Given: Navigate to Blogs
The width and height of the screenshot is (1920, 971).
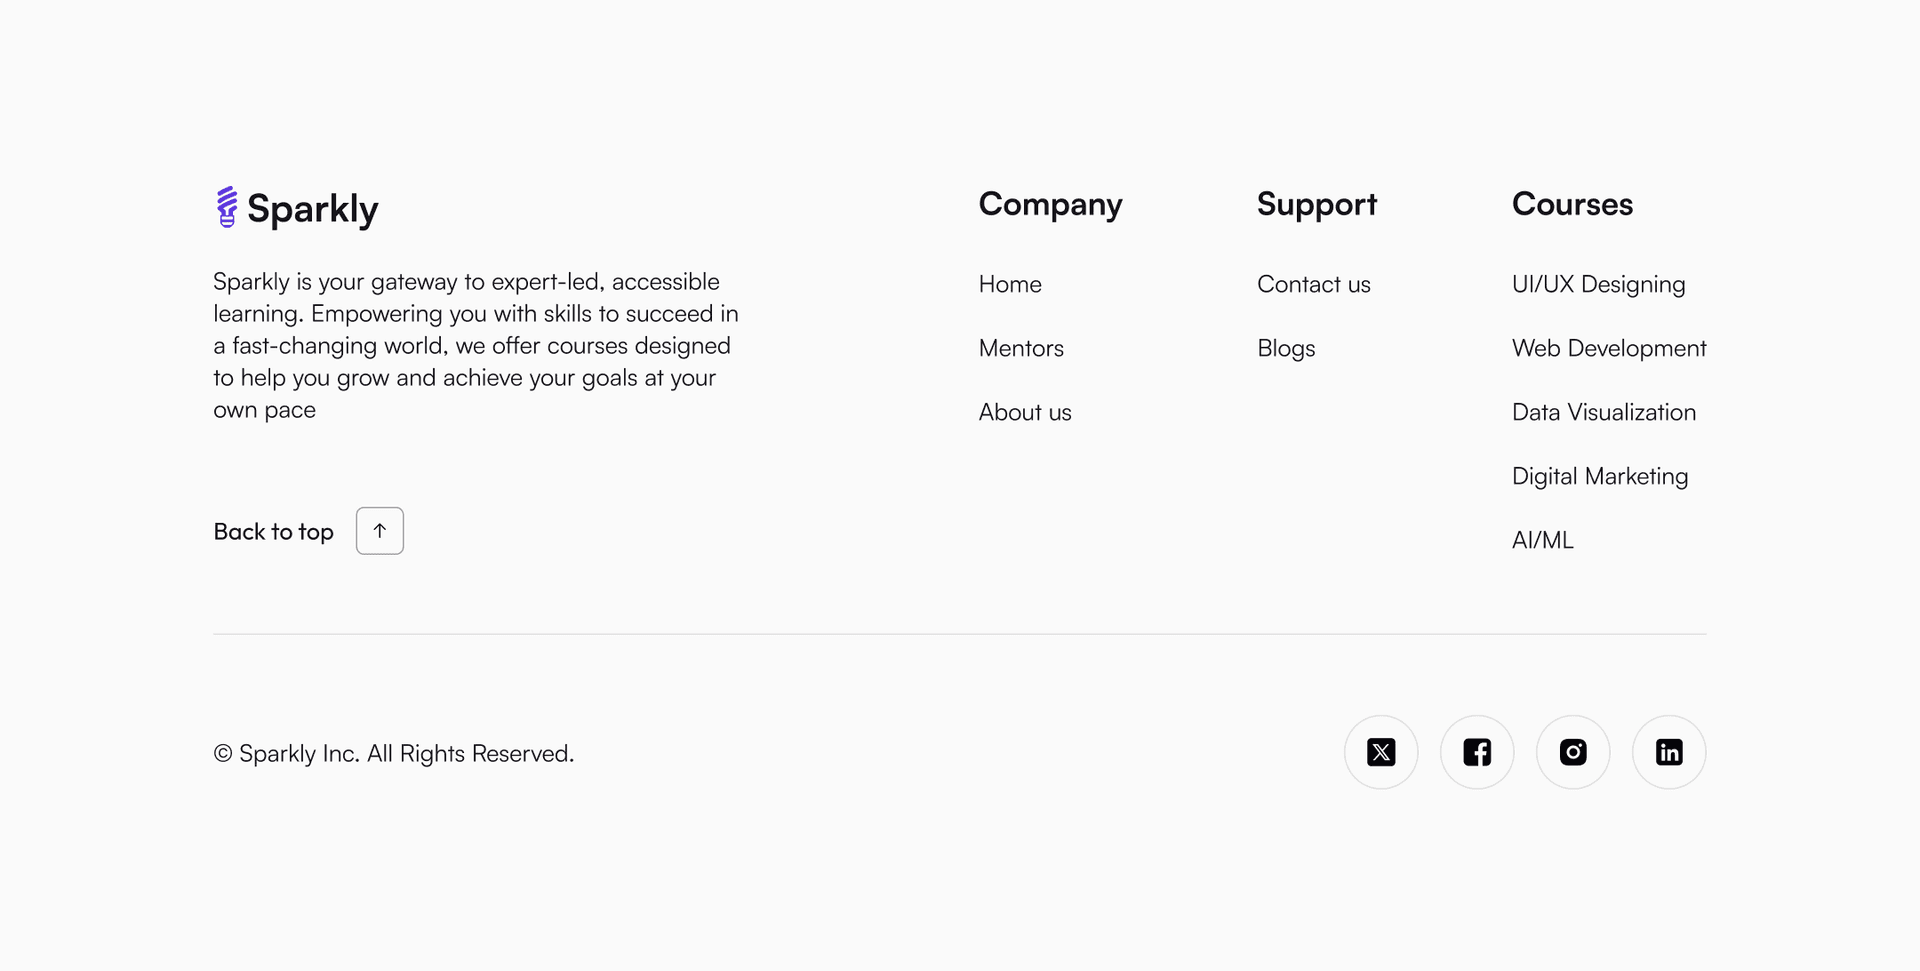Looking at the screenshot, I should click(x=1286, y=348).
